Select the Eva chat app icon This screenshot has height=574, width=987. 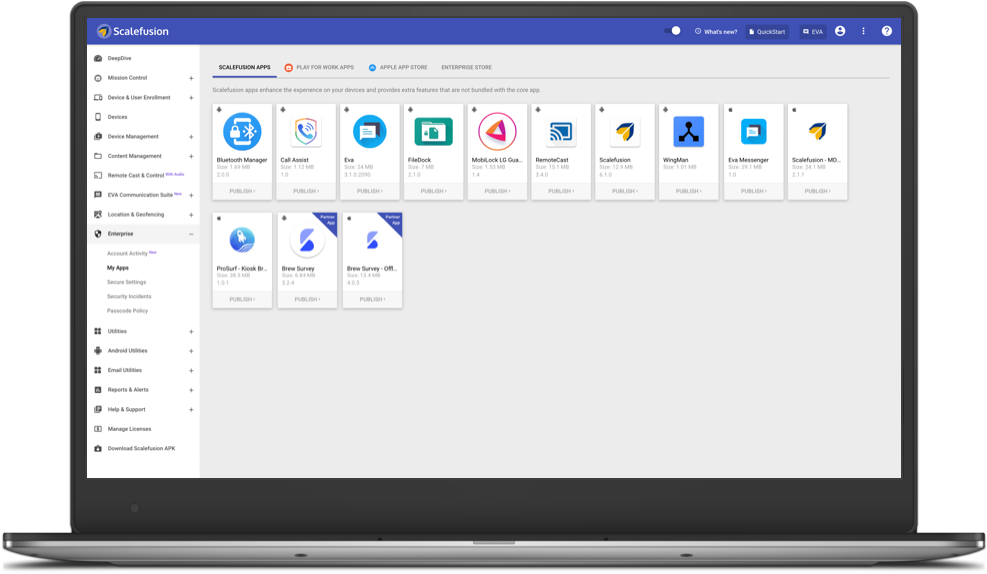pos(369,132)
